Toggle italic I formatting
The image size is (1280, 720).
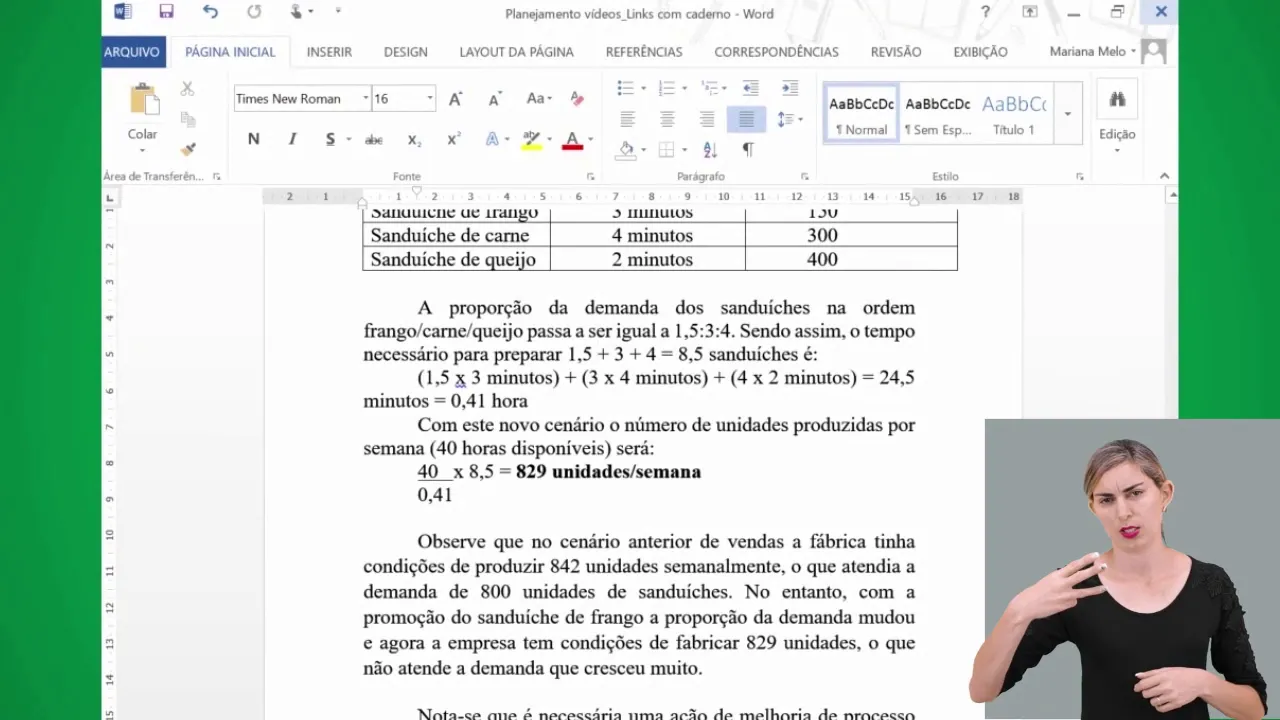[292, 139]
